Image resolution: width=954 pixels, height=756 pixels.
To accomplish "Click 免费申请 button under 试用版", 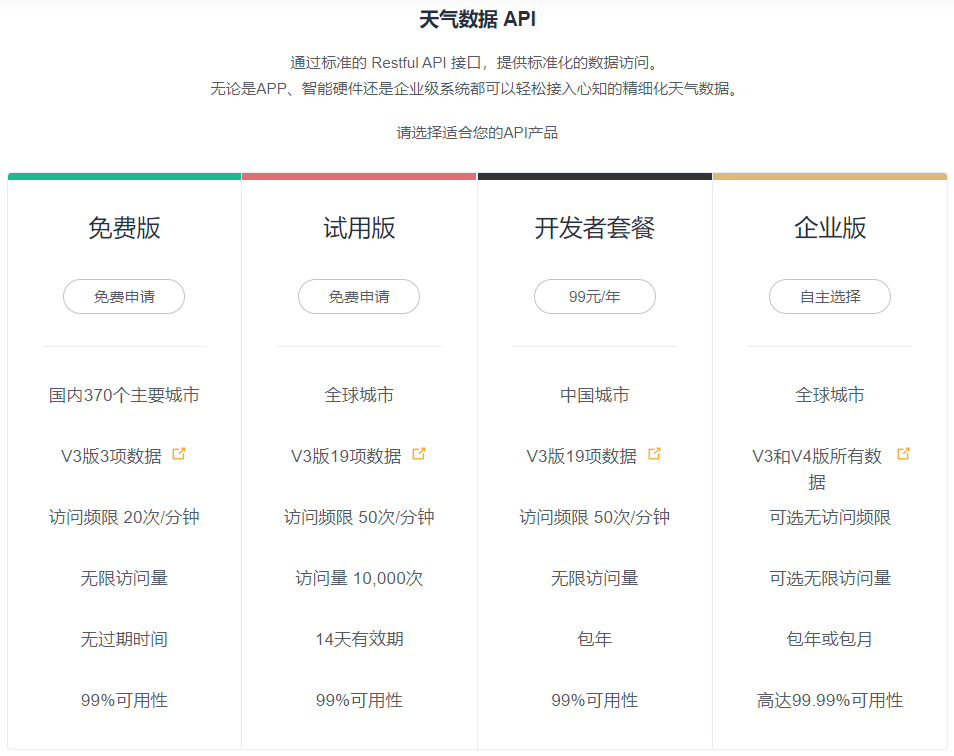I will [359, 297].
